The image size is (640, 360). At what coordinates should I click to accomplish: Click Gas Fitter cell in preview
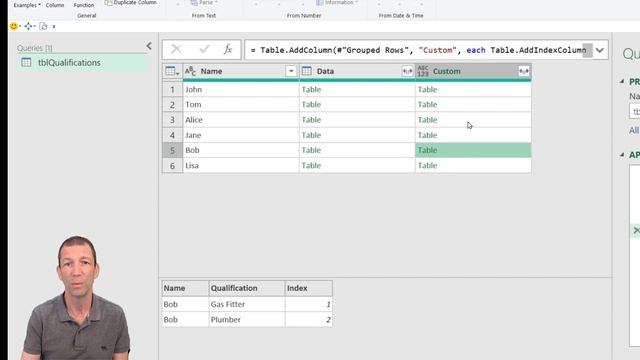click(x=247, y=304)
